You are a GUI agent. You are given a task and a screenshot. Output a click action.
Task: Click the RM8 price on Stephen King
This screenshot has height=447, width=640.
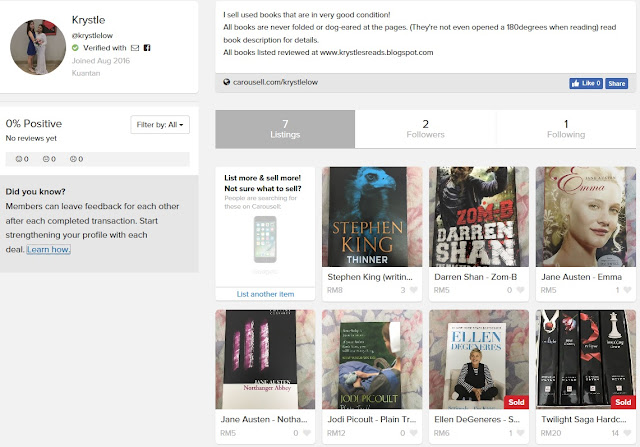point(335,290)
